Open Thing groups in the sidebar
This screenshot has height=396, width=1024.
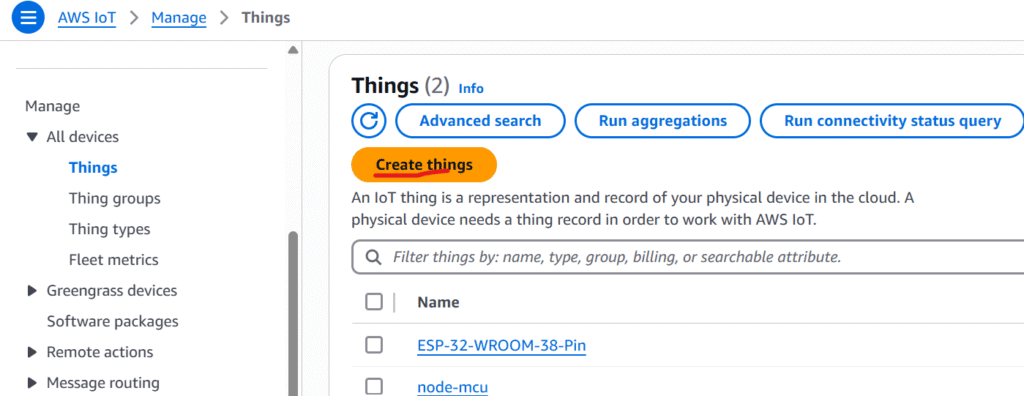pyautogui.click(x=114, y=198)
